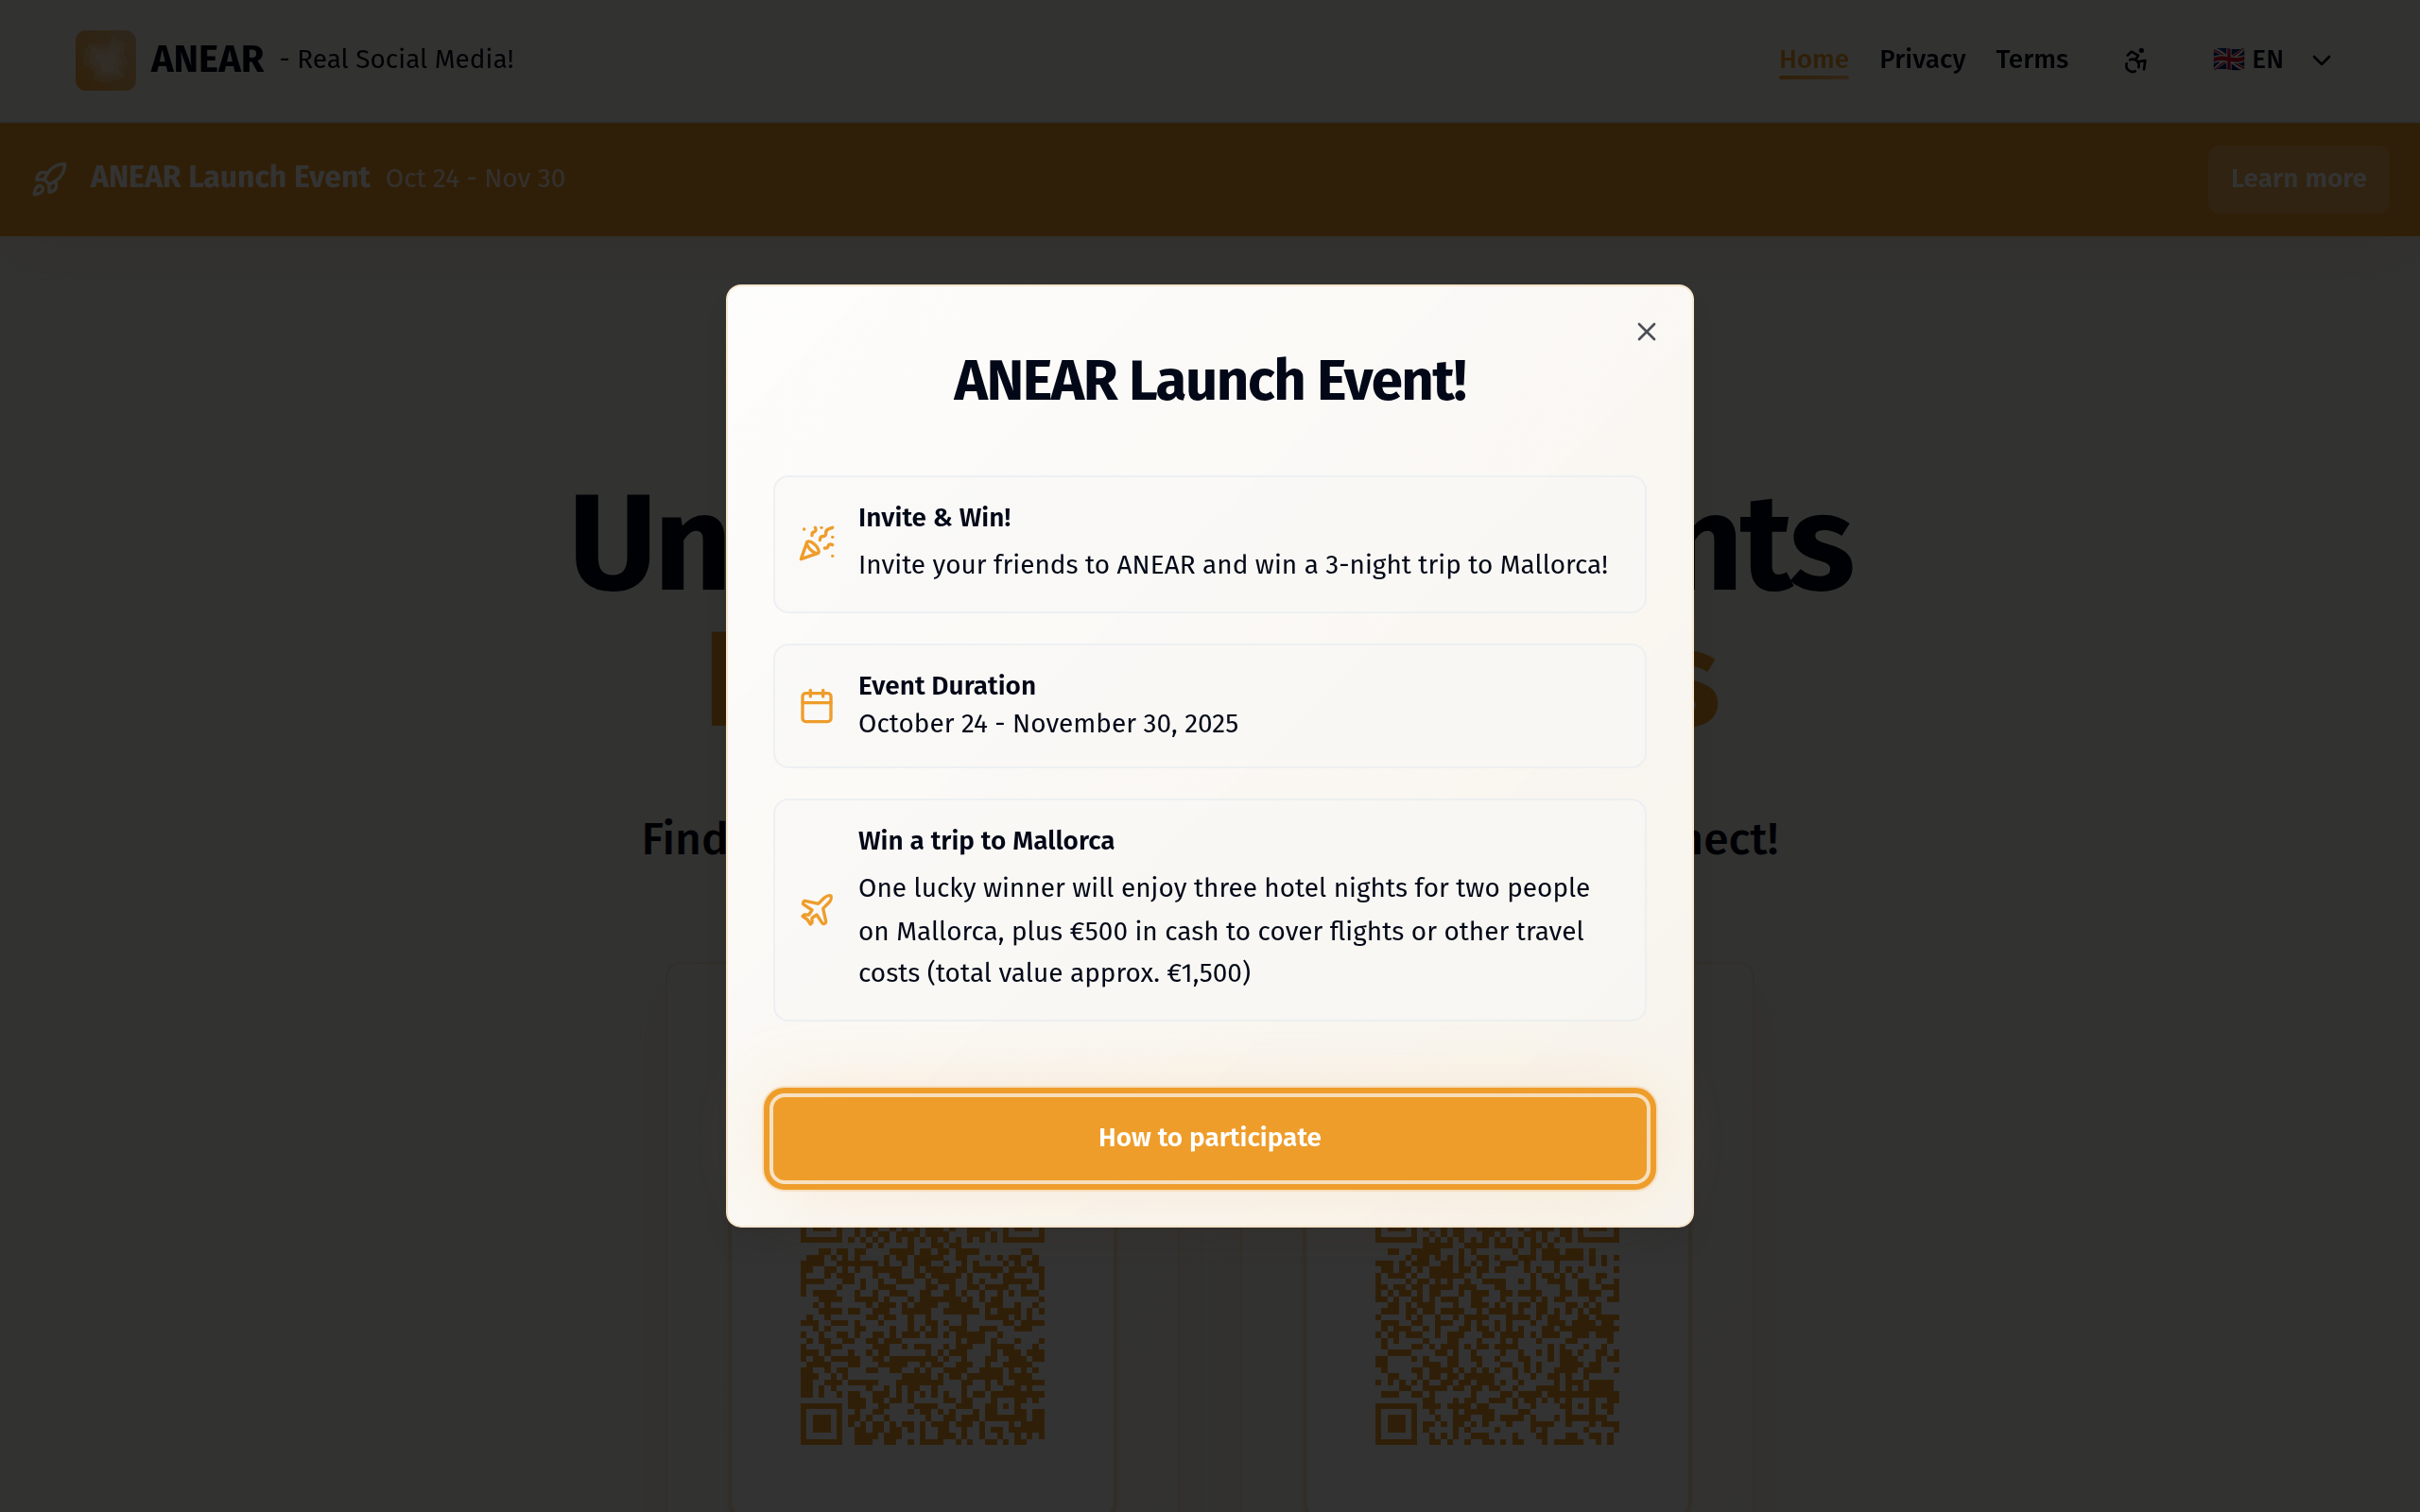
Task: Click the party popper icon beside Invite & Win
Action: click(x=816, y=543)
